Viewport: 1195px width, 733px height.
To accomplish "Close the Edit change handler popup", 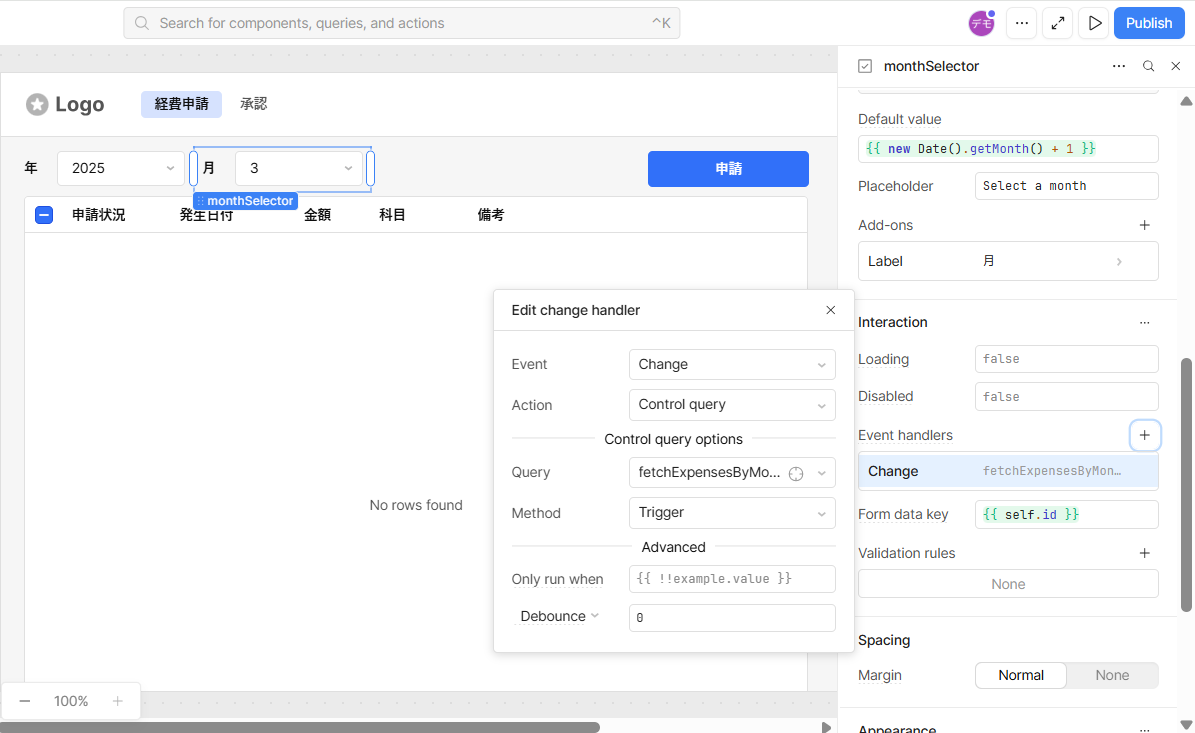I will pos(830,310).
